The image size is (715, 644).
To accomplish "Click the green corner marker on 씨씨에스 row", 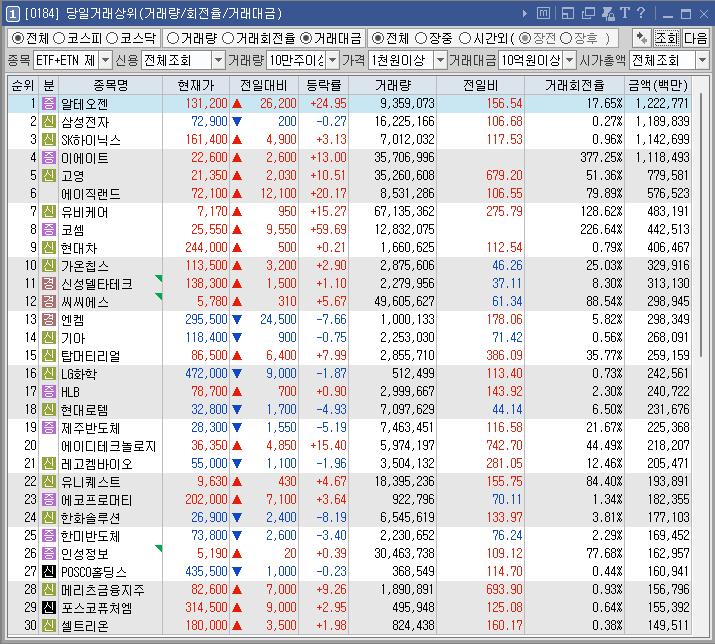I will click(159, 296).
